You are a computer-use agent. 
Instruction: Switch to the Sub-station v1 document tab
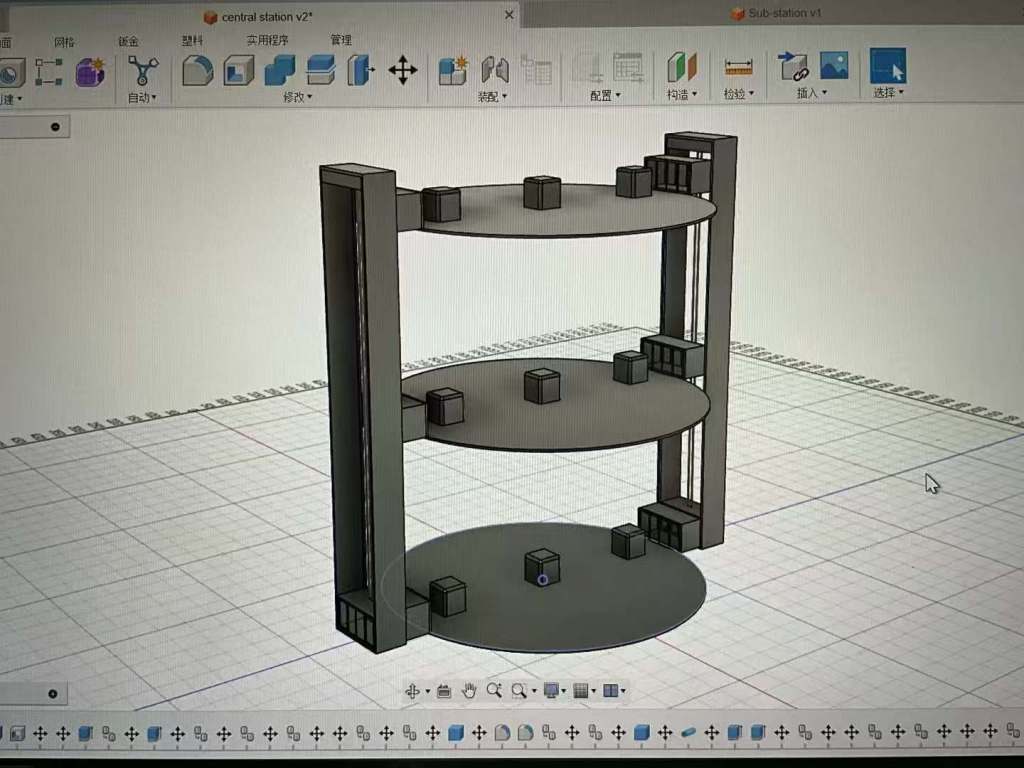(784, 14)
